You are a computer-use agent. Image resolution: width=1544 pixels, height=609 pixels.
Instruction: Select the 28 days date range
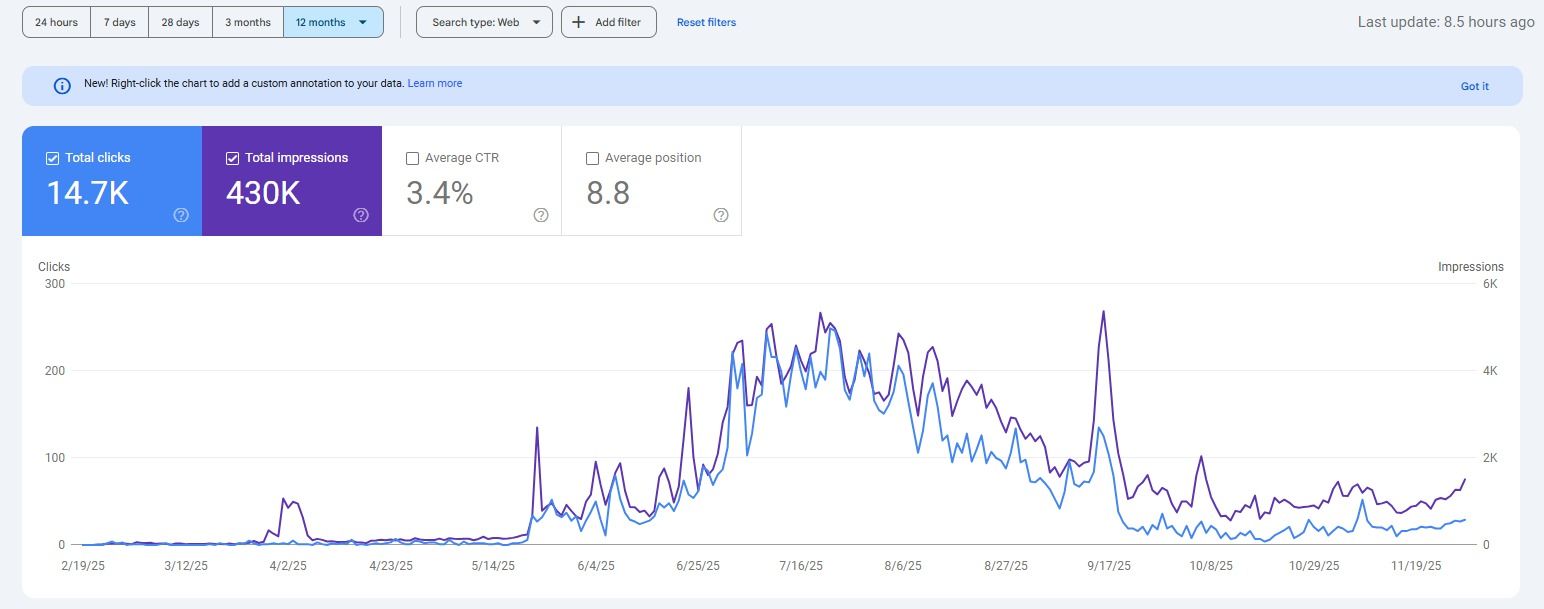180,22
